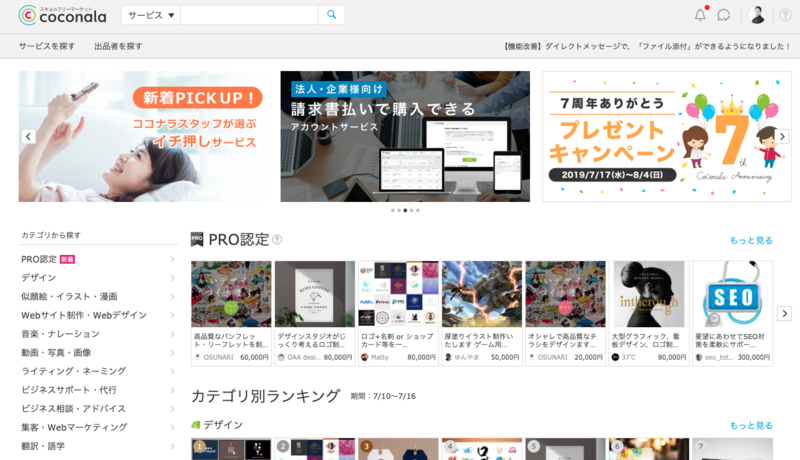
Task: Open 37℃ large graphic design service
Action: (x=649, y=313)
